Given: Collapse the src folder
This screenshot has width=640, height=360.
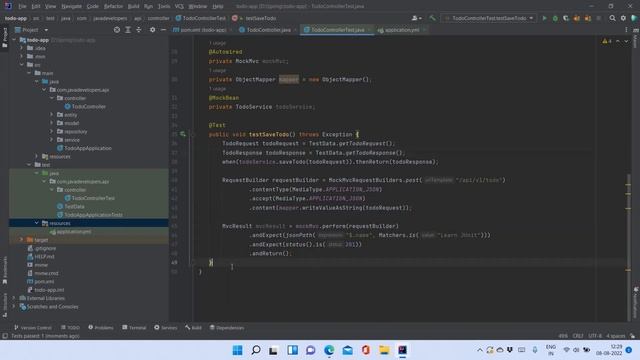Looking at the screenshot, I should point(22,65).
